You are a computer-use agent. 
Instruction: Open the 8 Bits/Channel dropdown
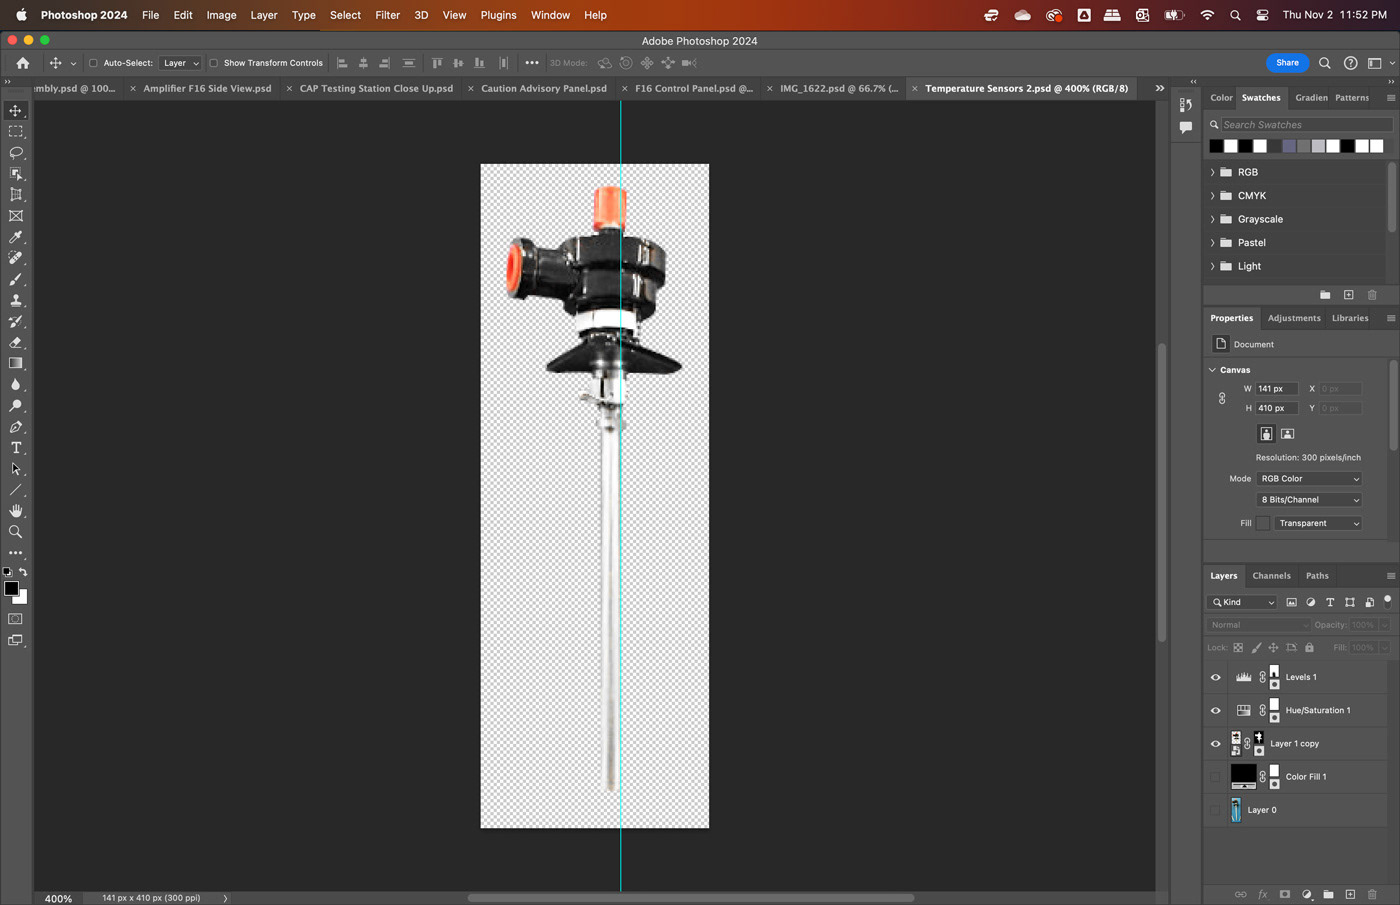coord(1309,500)
